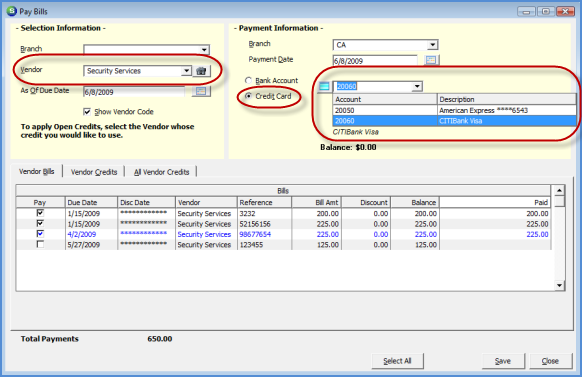Click the As Of Due Date field
Screen dimensions: 582x377
pos(134,92)
